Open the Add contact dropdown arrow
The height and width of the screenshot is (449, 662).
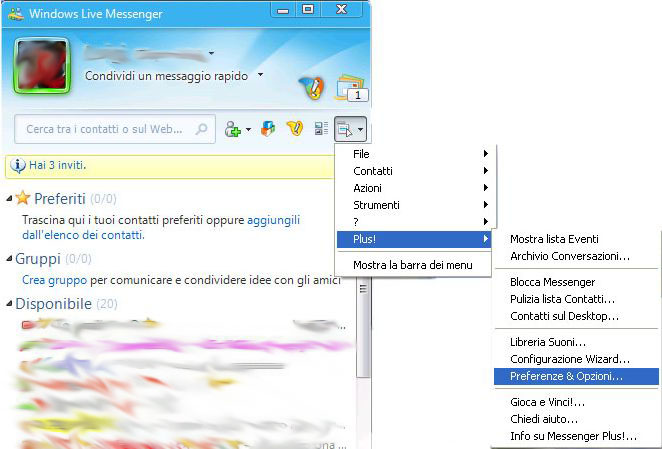[x=248, y=129]
